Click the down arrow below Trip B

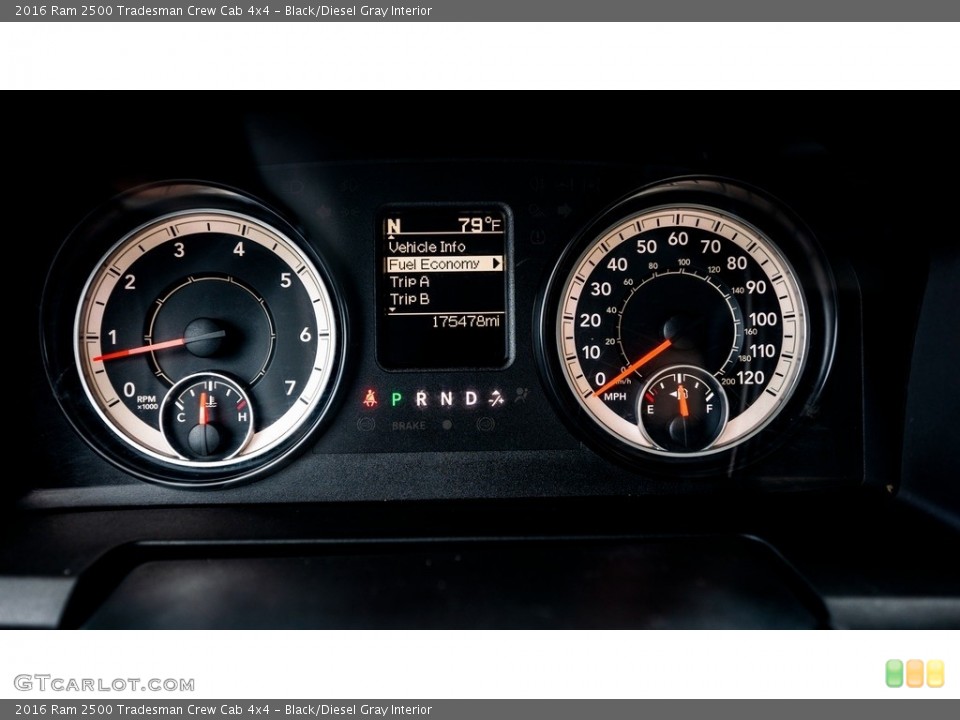pos(392,310)
